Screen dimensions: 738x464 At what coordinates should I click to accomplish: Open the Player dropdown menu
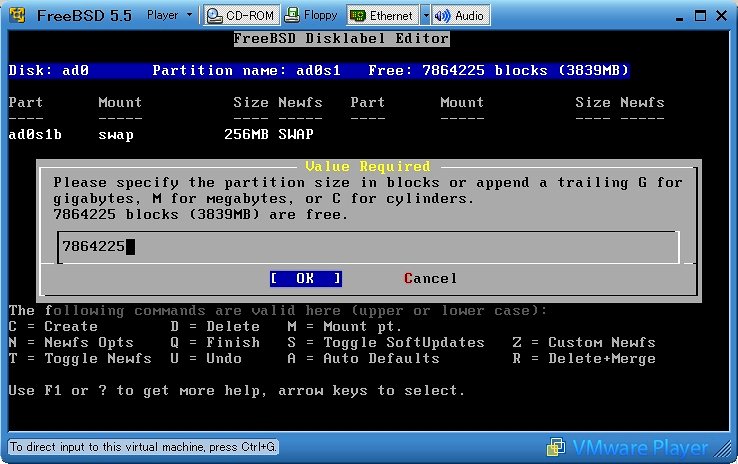[168, 15]
